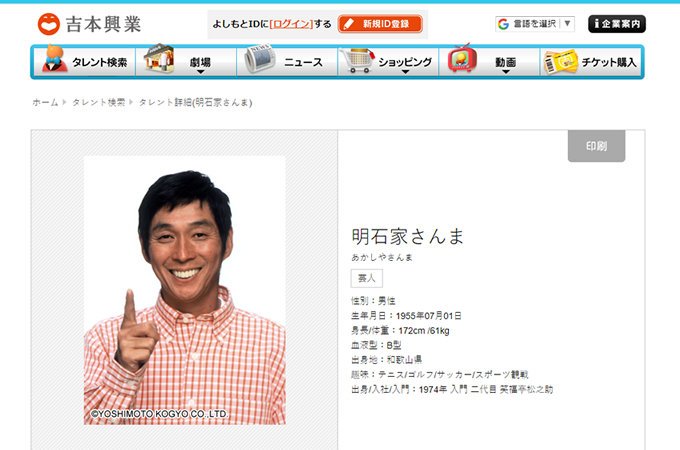680x450 pixels.
Task: Click the 新規ID登録 button
Action: (x=380, y=24)
